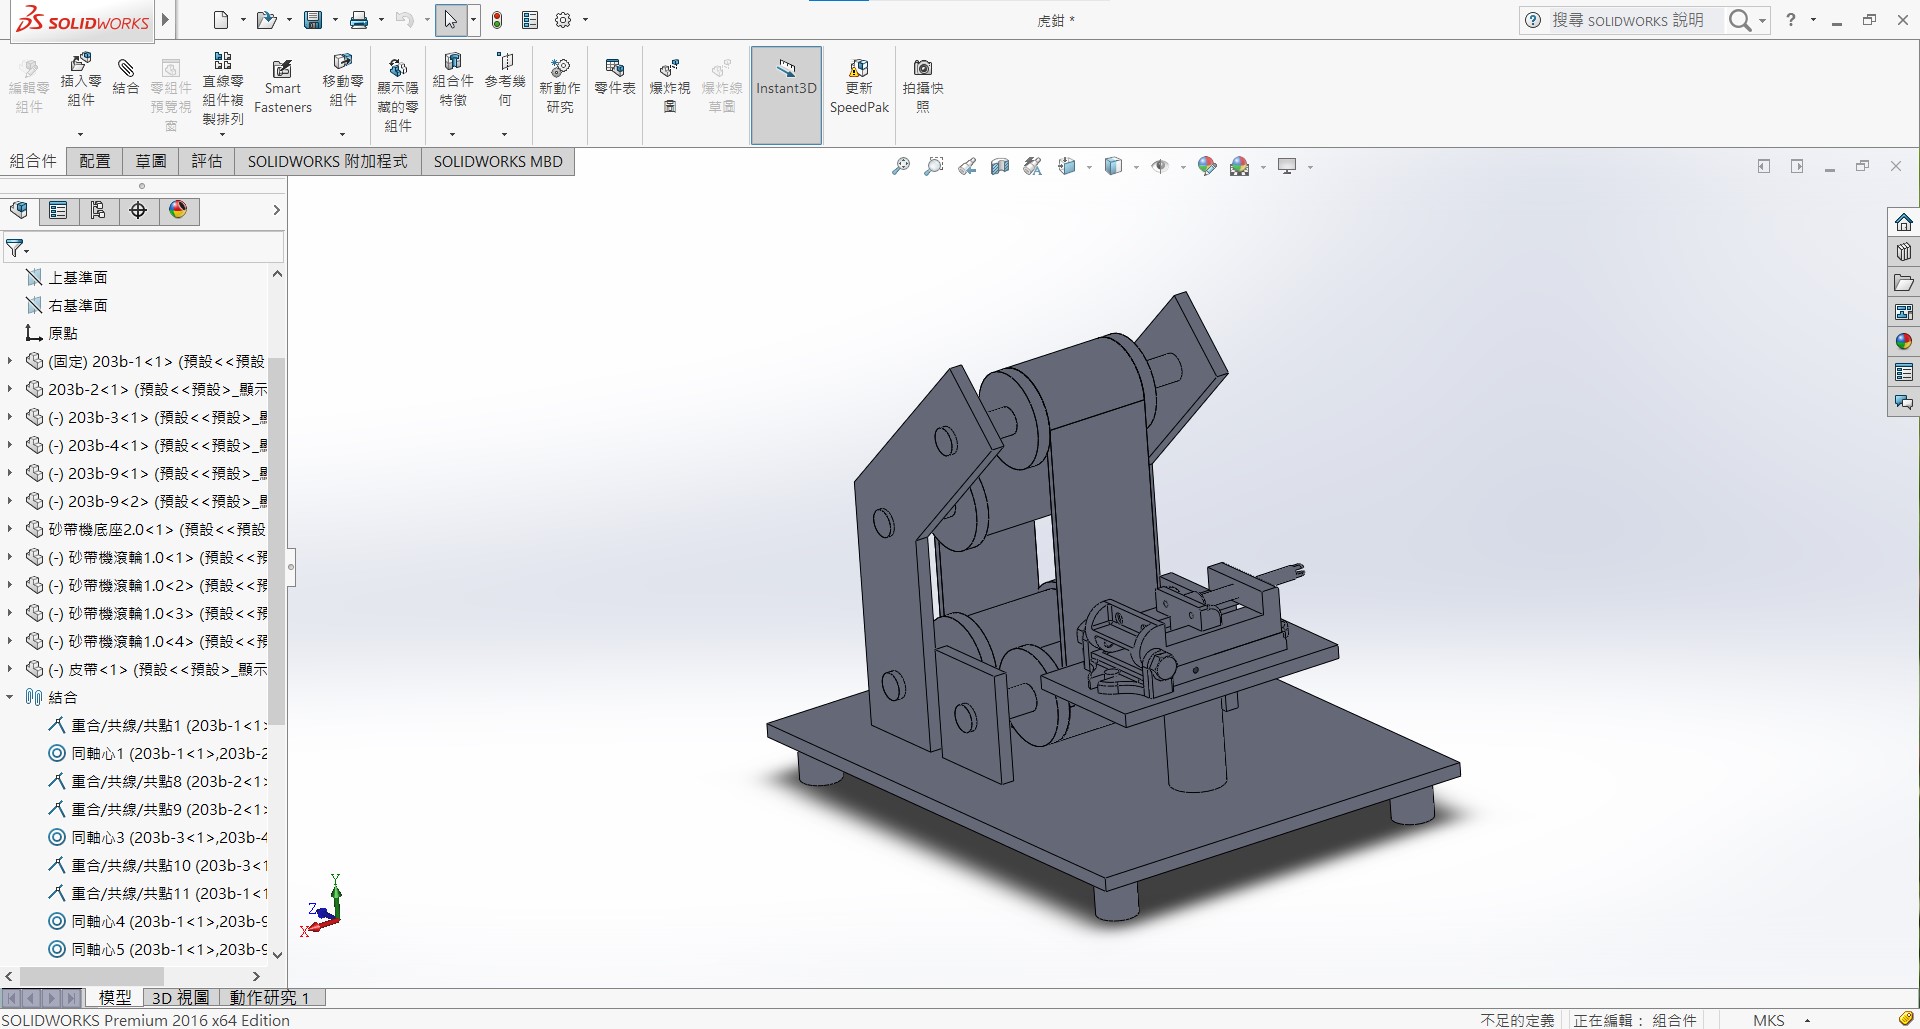Switch to the 評估 ribbon tab

pos(207,161)
